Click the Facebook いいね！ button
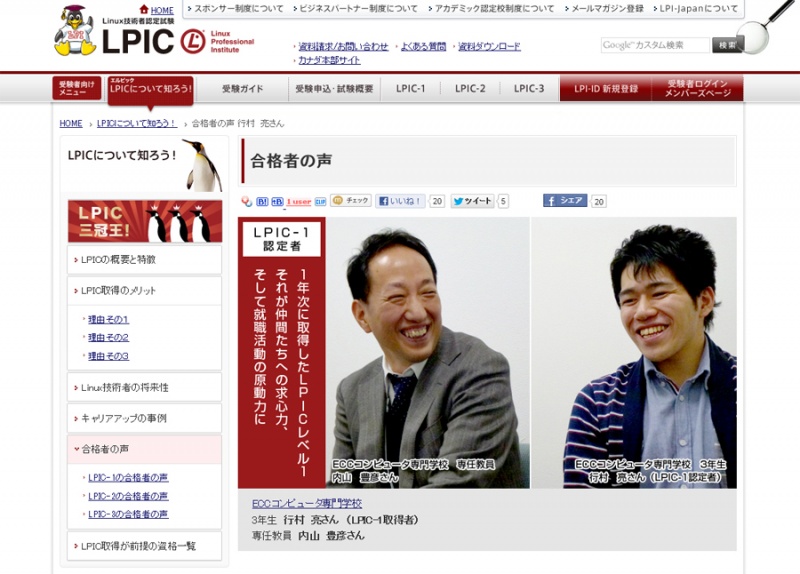 pyautogui.click(x=400, y=201)
